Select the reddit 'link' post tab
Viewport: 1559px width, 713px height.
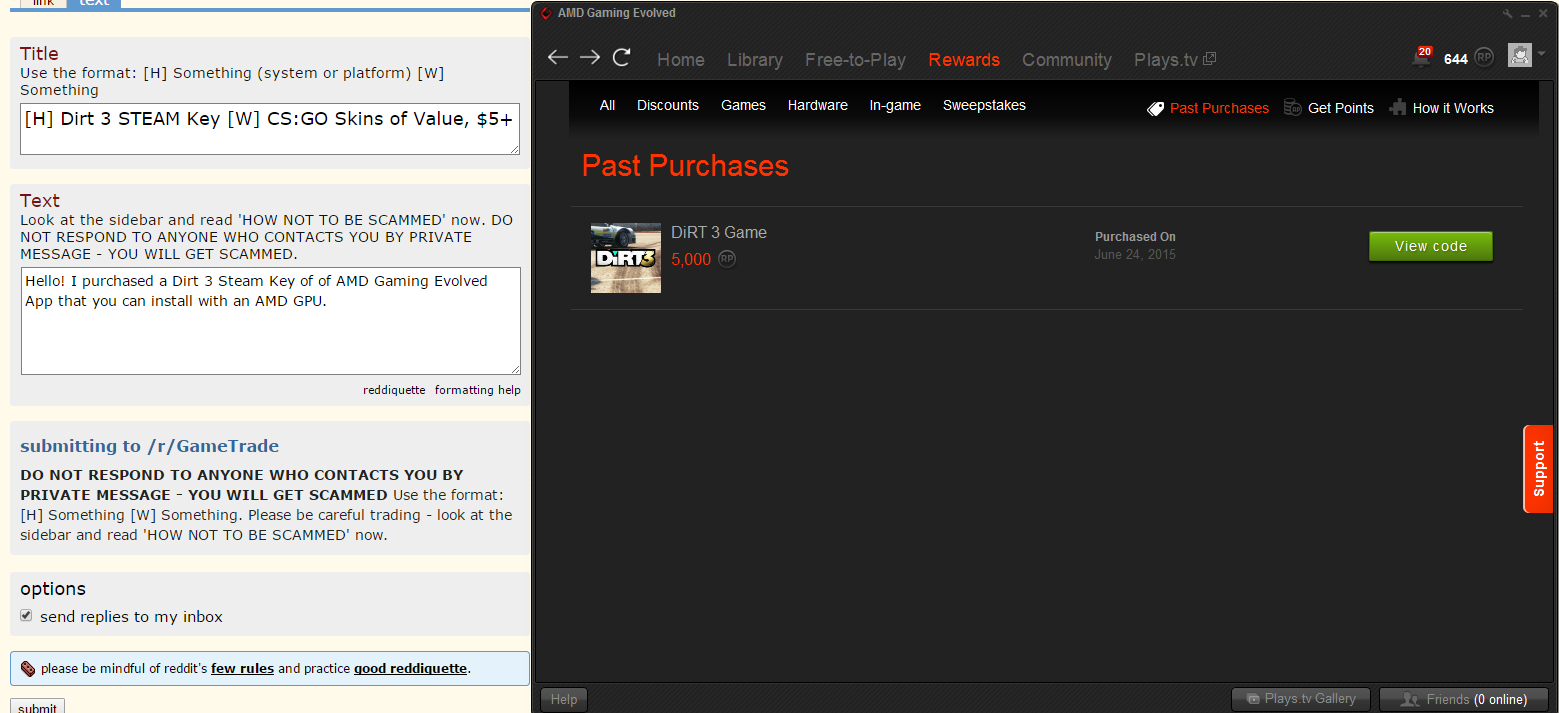coord(43,3)
